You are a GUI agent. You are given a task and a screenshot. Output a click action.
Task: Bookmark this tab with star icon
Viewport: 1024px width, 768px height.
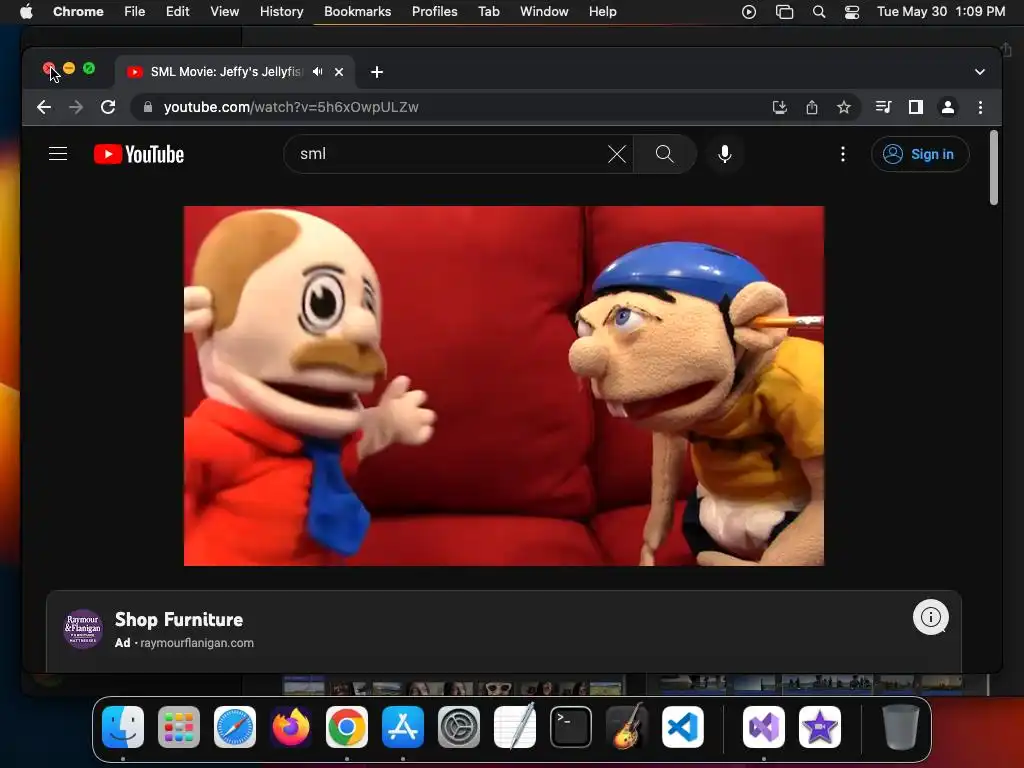coord(843,107)
